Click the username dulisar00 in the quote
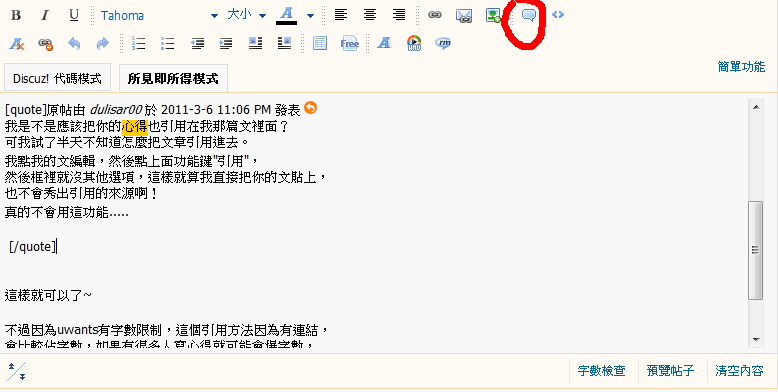This screenshot has height=392, width=778. pos(116,110)
